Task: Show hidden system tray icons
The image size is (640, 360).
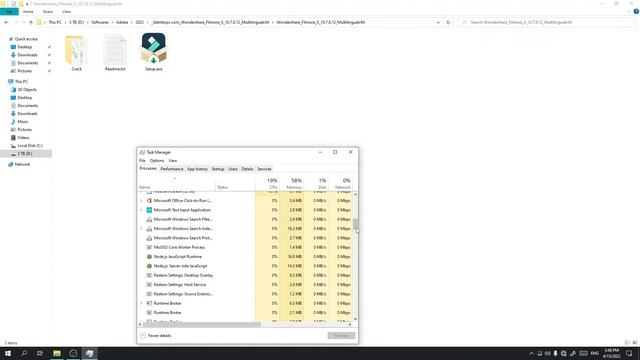Action: (x=531, y=353)
